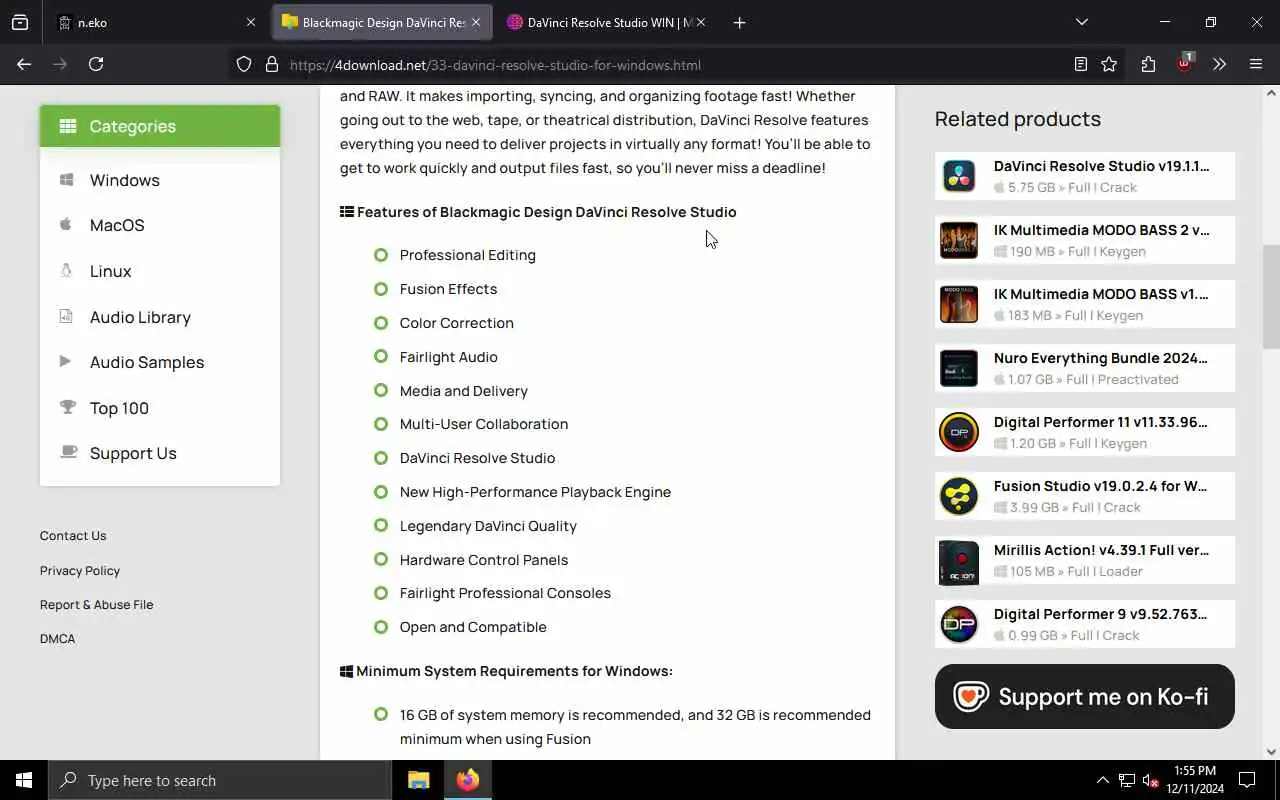This screenshot has height=800, width=1280.
Task: Open the list all tabs dropdown arrow
Action: click(x=1081, y=22)
